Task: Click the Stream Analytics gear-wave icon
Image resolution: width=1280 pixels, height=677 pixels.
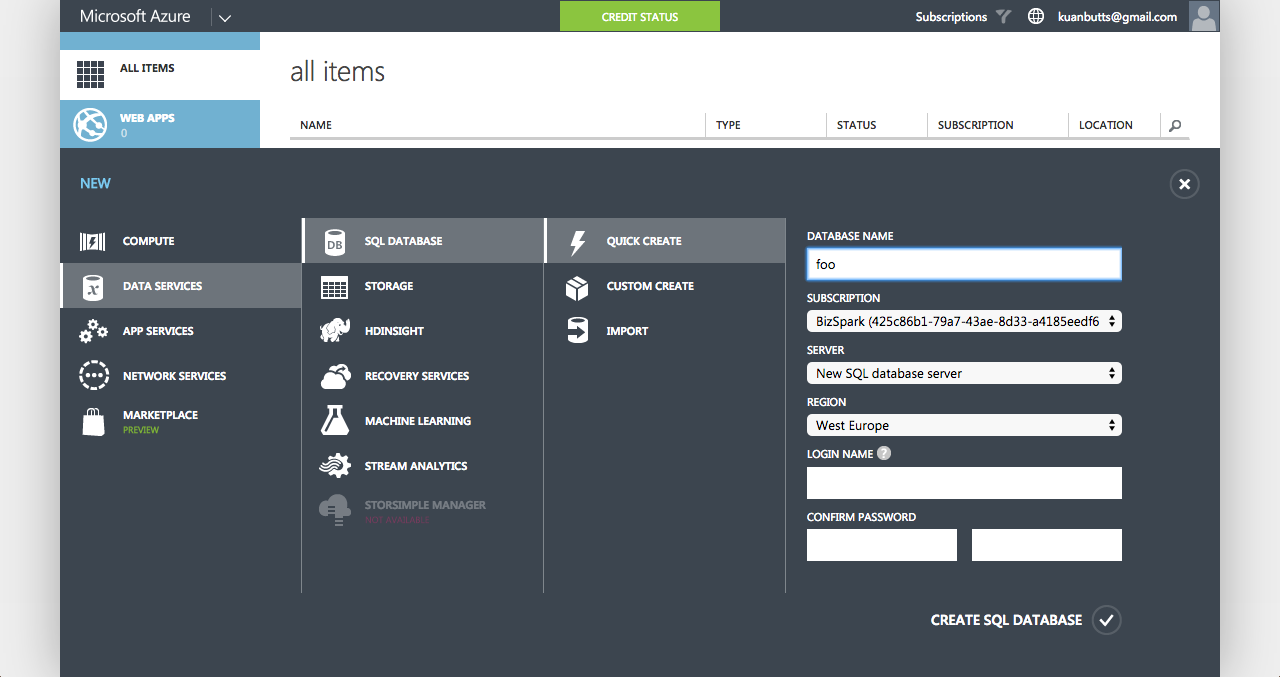Action: (x=335, y=466)
